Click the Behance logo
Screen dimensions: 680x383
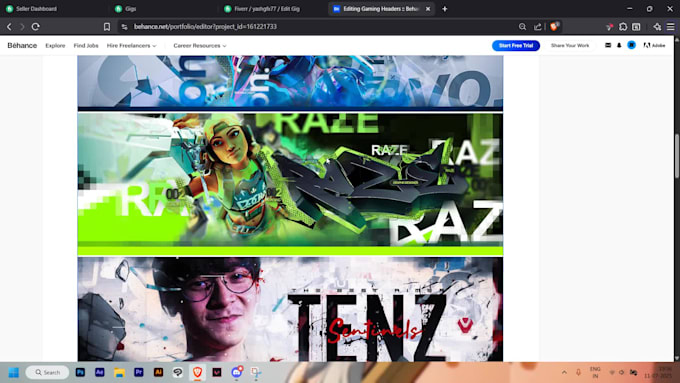(x=22, y=46)
